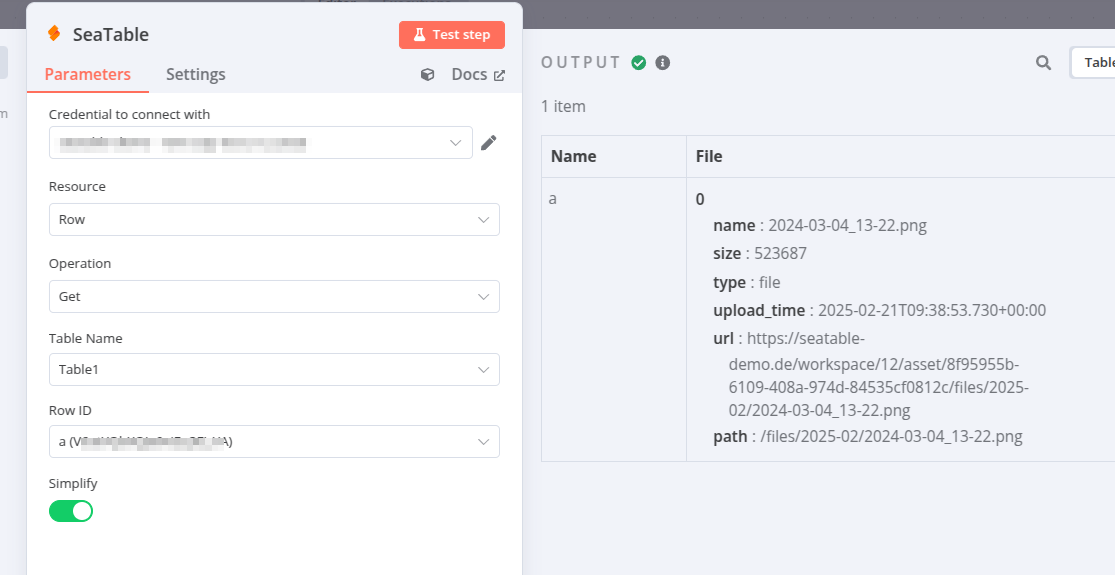
Task: Click the file name 2024-03-04_13-22.png value
Action: point(848,225)
